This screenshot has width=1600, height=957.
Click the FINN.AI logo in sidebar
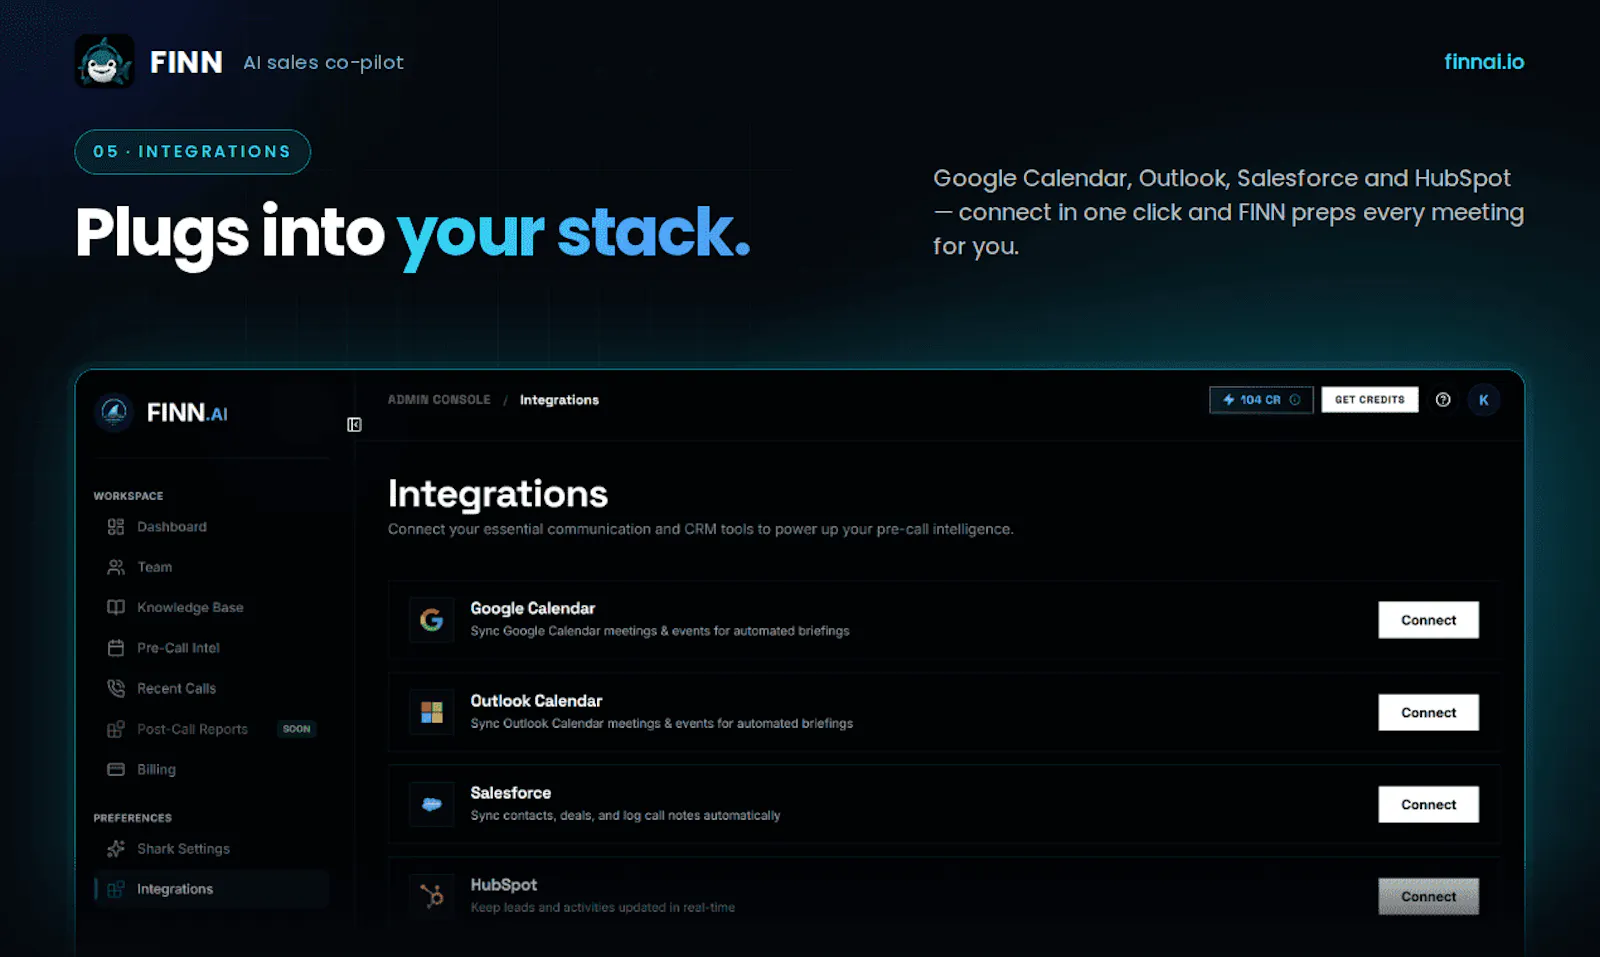click(162, 412)
